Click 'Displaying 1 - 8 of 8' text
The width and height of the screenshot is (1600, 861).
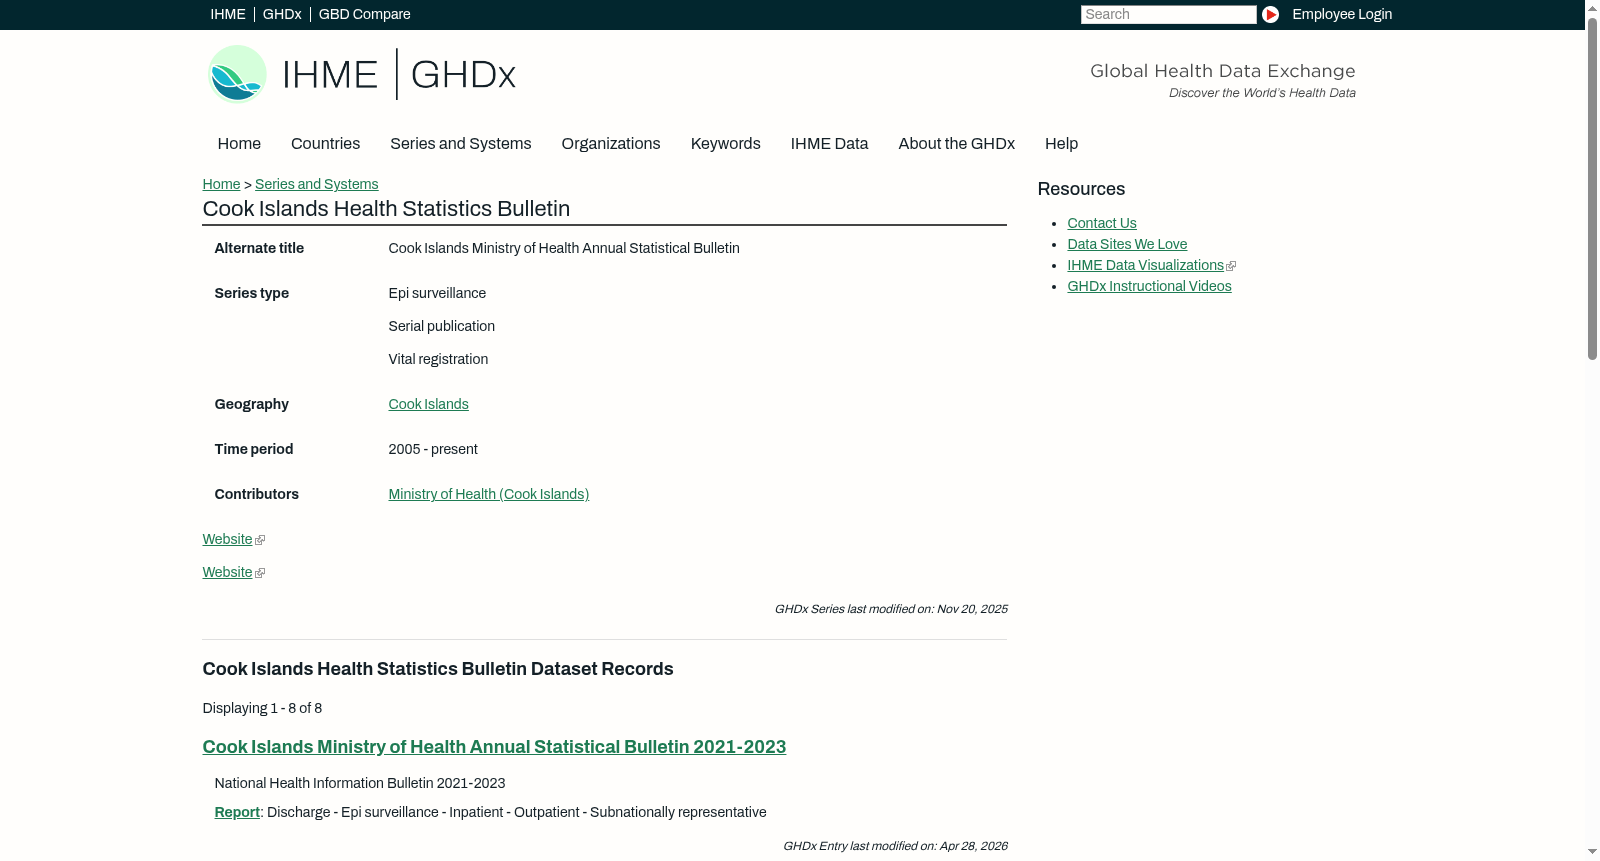pos(262,708)
